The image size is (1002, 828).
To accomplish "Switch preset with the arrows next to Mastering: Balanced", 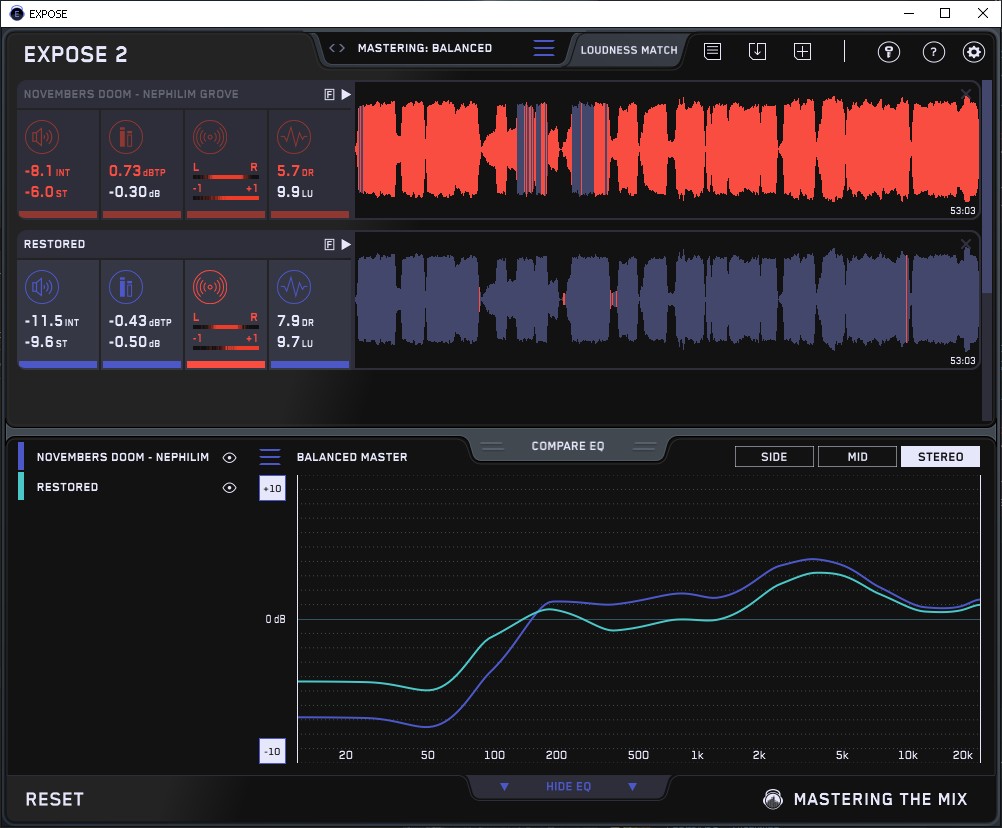I will [337, 48].
